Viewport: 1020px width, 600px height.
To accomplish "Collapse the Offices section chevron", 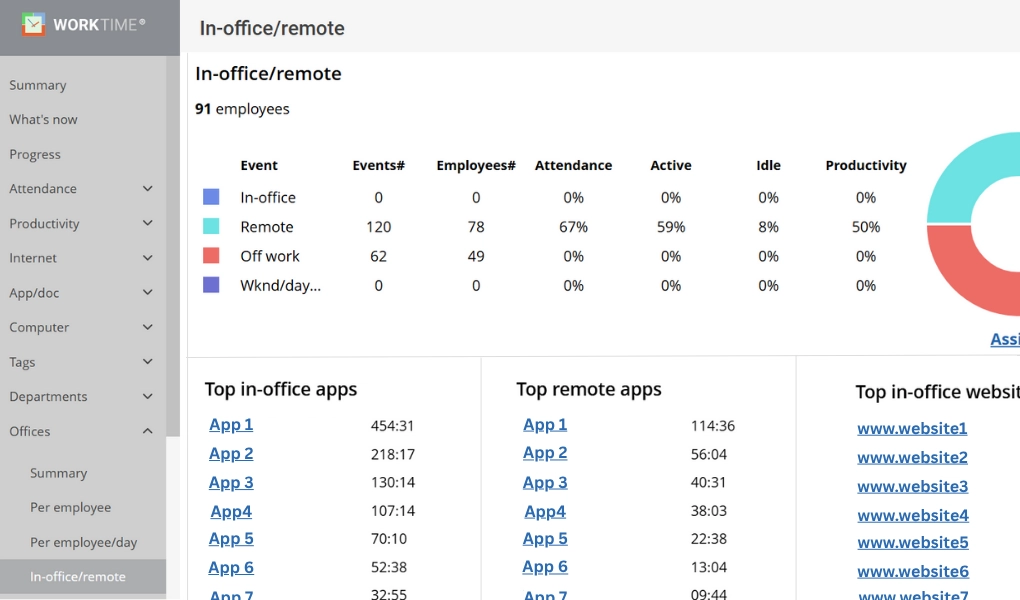I will [148, 431].
